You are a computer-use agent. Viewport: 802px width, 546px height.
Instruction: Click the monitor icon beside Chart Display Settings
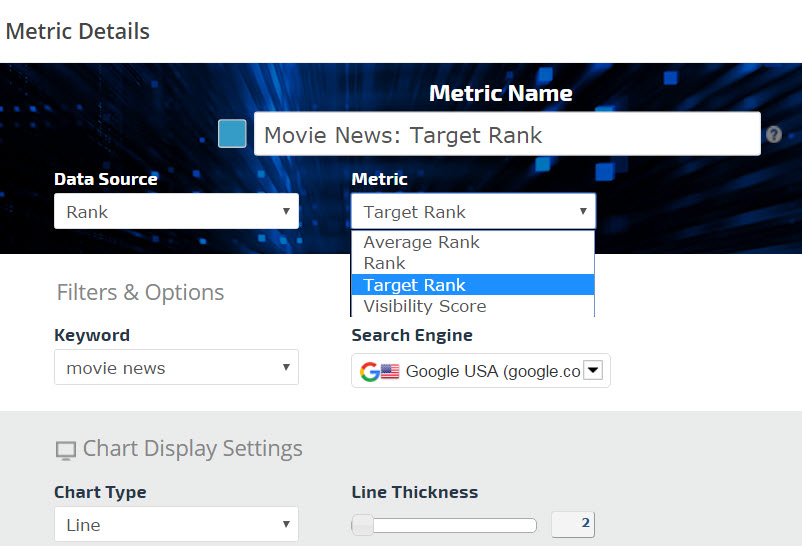[x=66, y=450]
